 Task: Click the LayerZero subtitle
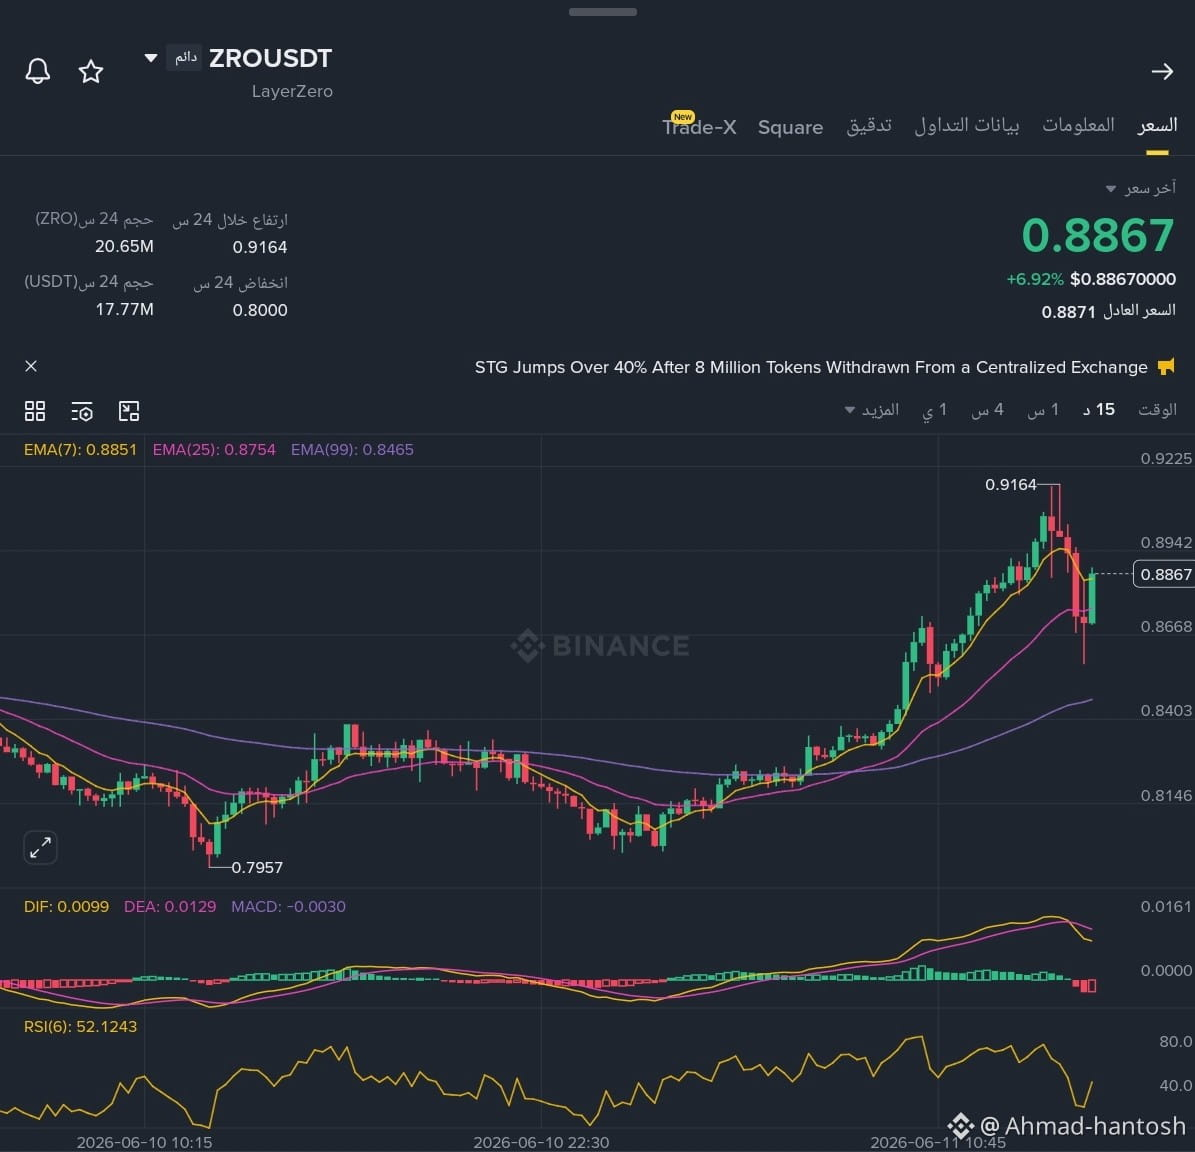pos(292,91)
